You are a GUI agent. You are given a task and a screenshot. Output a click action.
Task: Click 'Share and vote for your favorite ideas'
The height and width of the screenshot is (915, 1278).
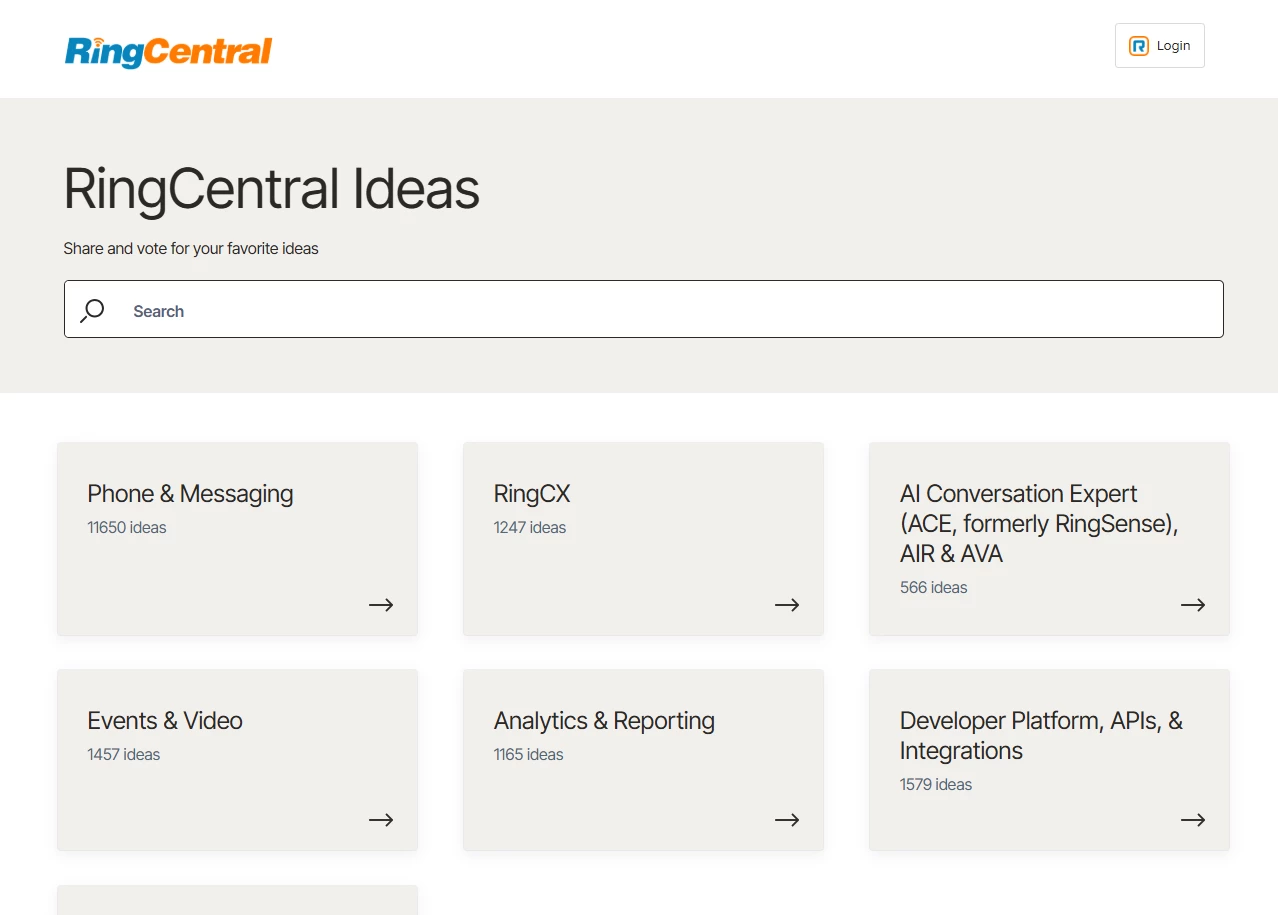point(191,249)
